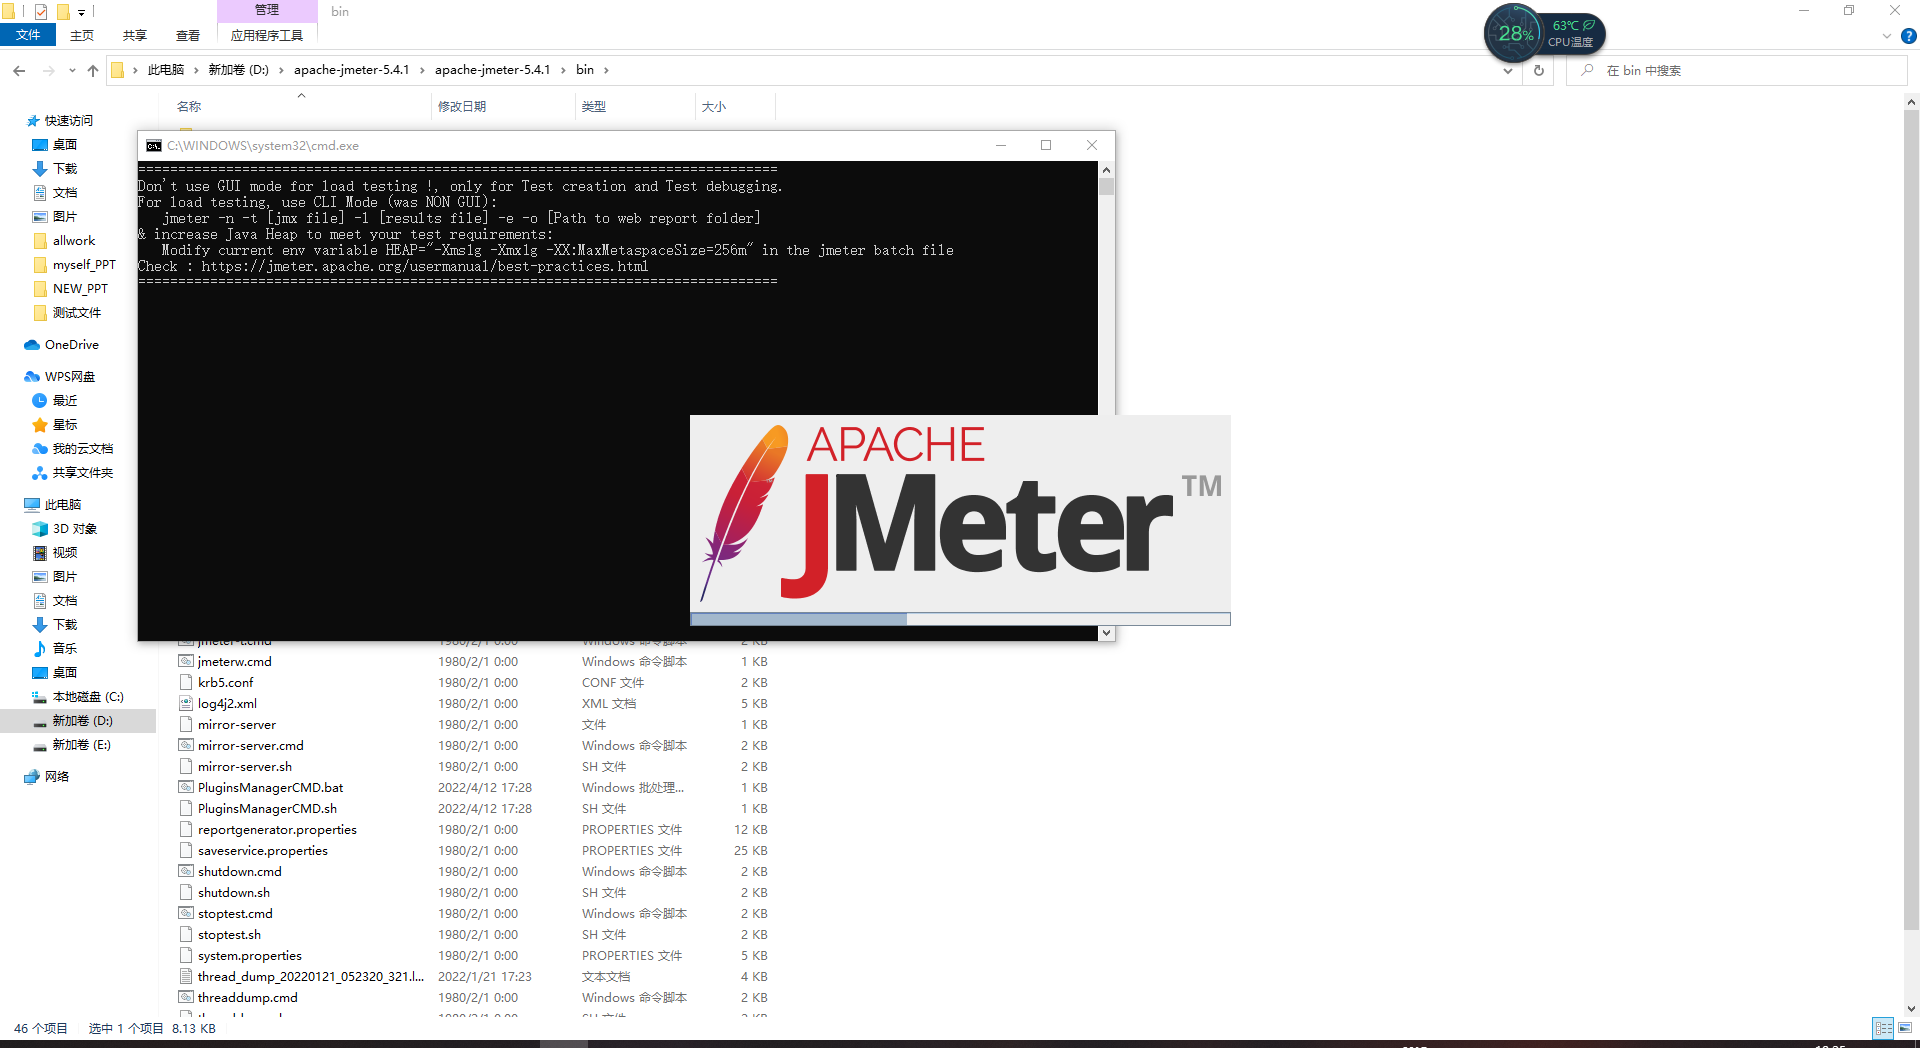
Task: Switch to details view layout icon
Action: [1883, 1028]
